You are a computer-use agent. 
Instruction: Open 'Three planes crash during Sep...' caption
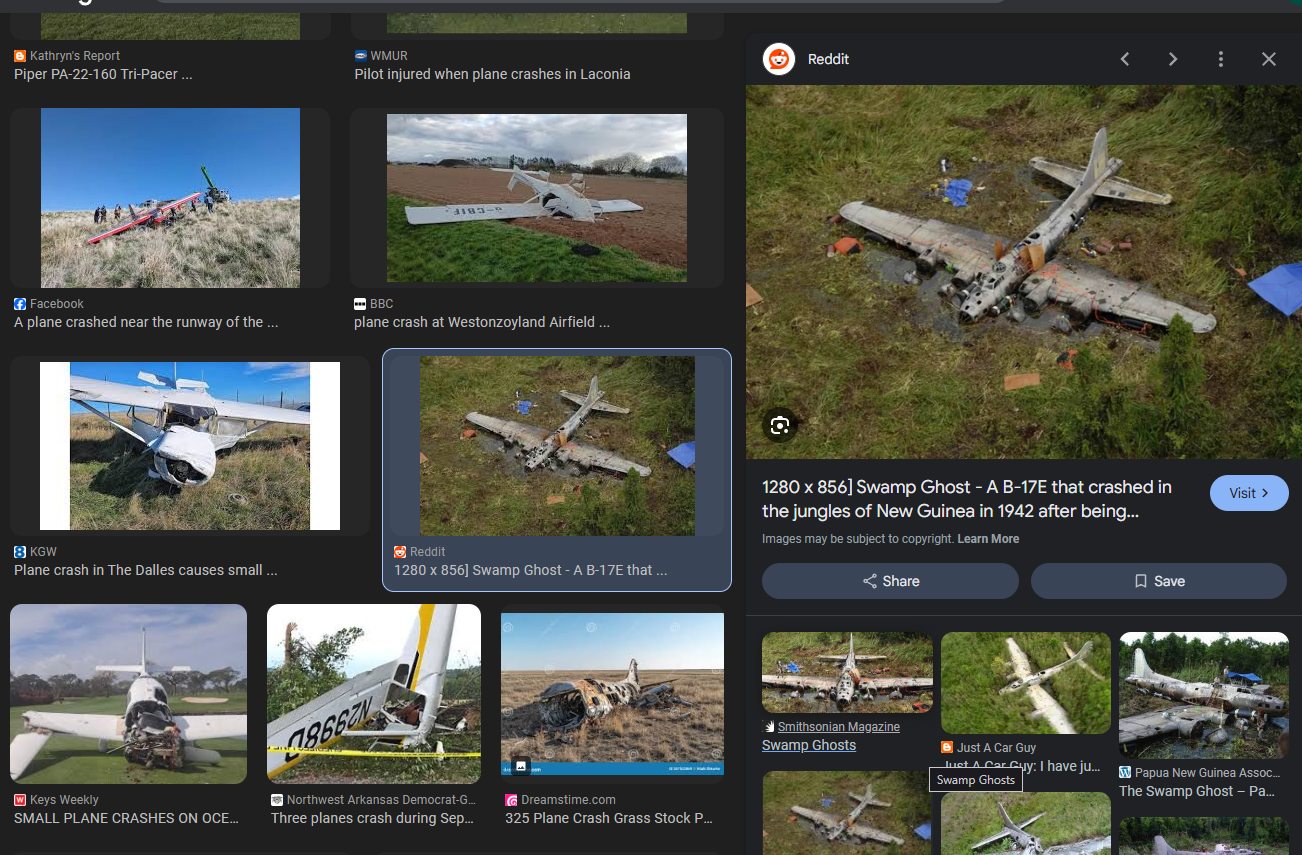click(x=372, y=818)
